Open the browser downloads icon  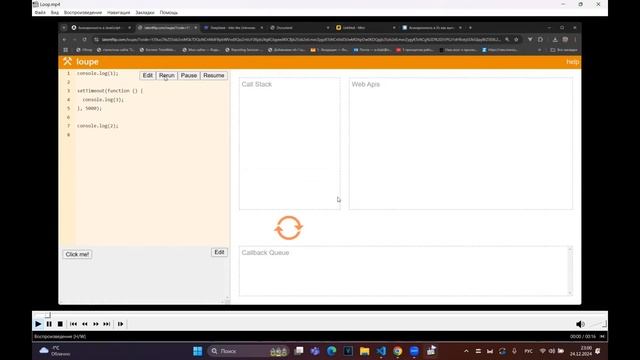(555, 40)
